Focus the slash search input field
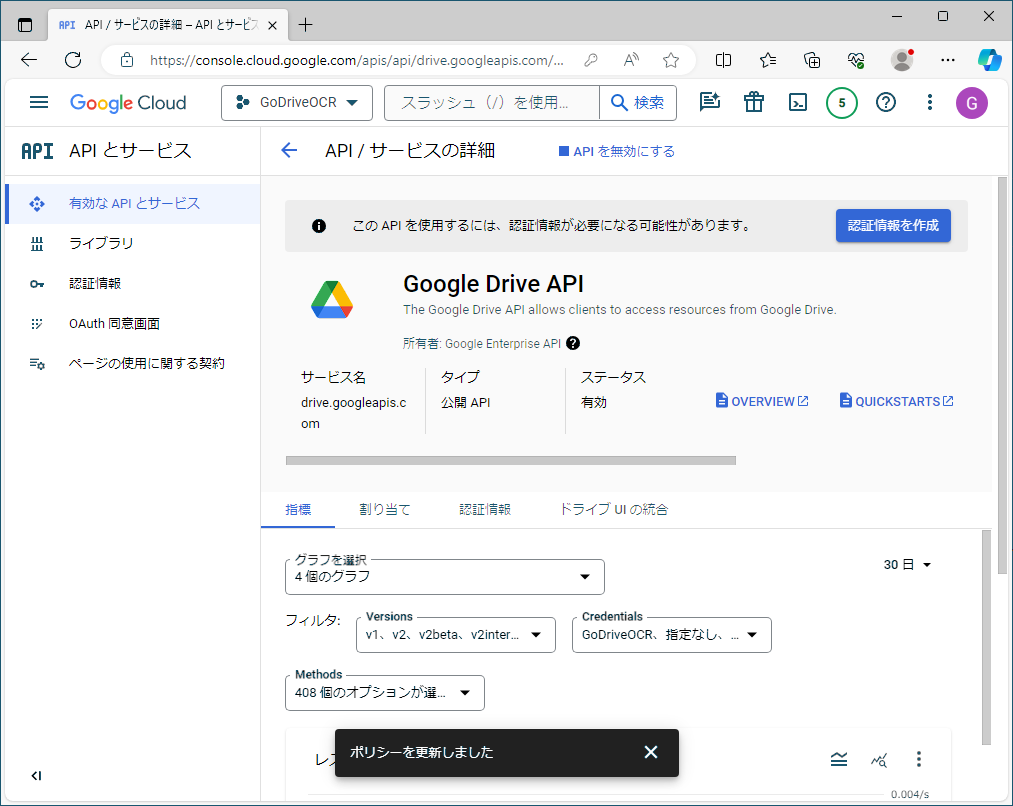The width and height of the screenshot is (1013, 806). (x=492, y=103)
